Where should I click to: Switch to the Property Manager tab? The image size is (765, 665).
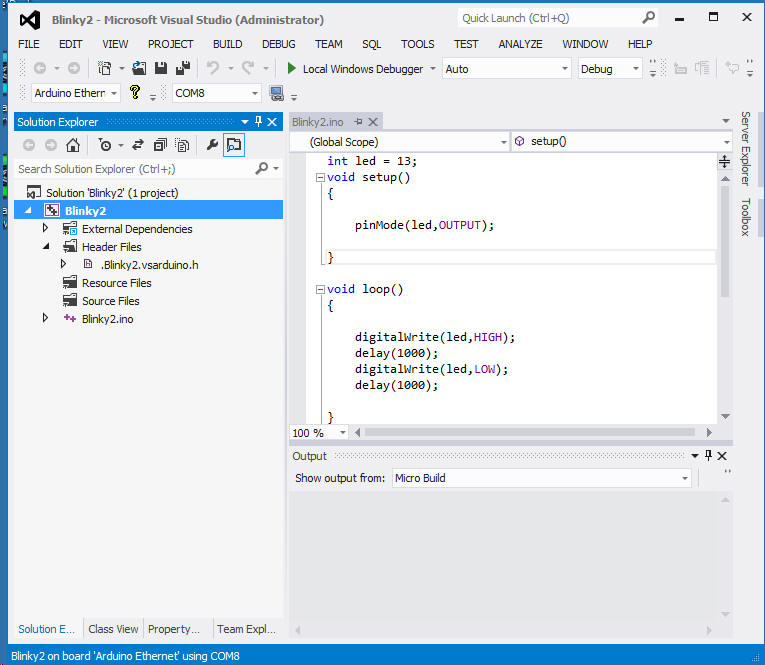[174, 629]
